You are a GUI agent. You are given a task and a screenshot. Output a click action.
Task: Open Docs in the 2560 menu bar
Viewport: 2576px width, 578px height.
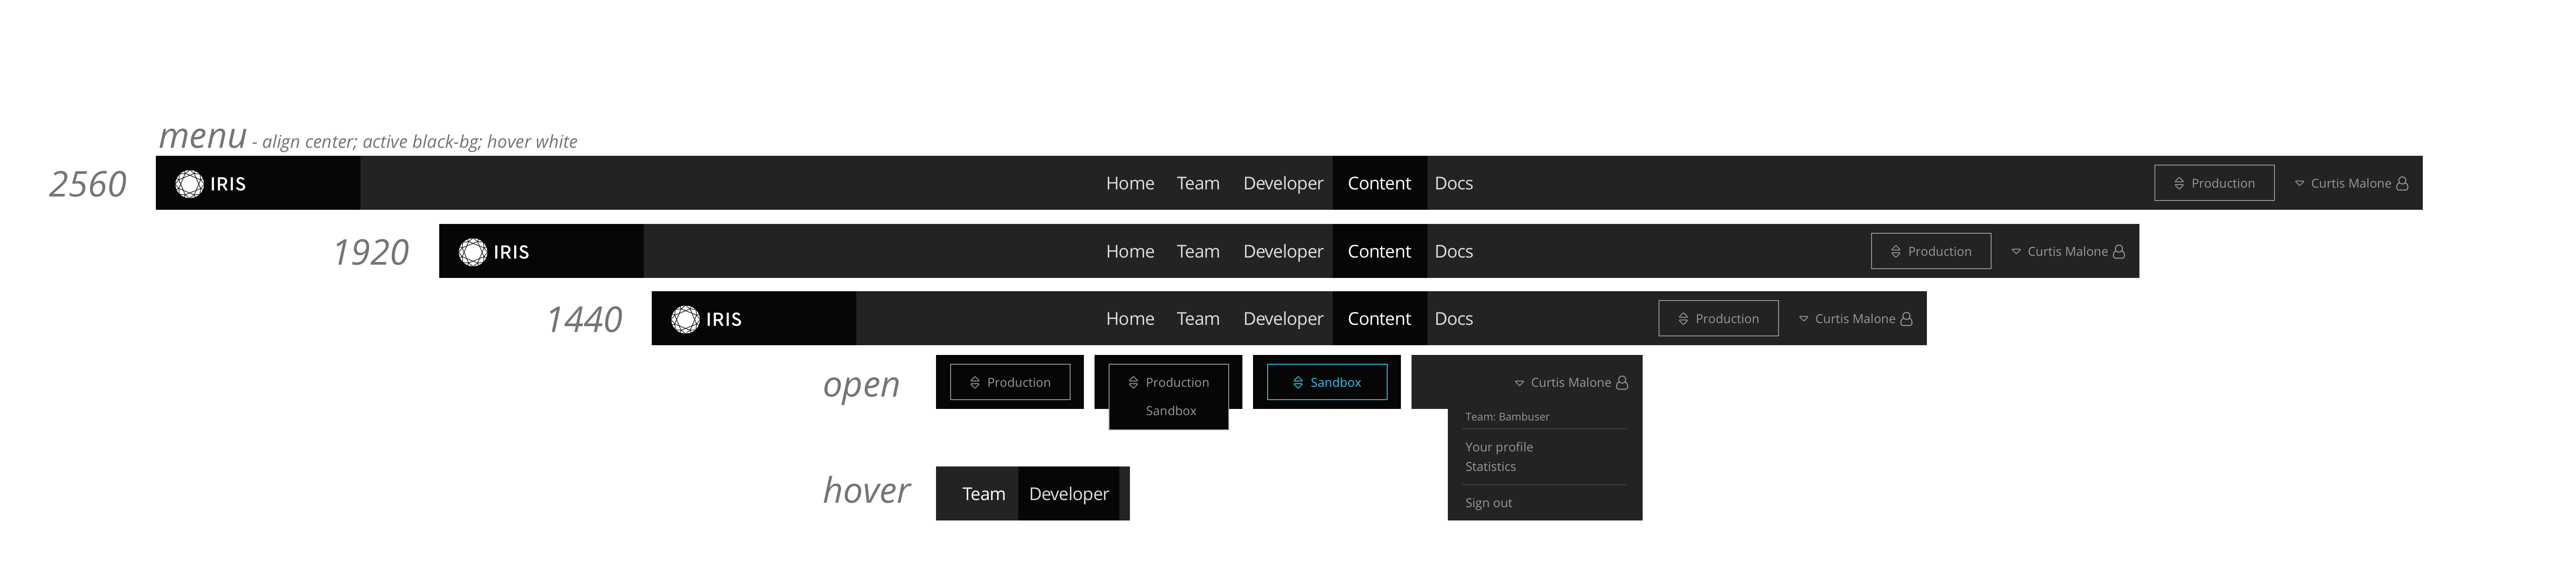coord(1454,183)
